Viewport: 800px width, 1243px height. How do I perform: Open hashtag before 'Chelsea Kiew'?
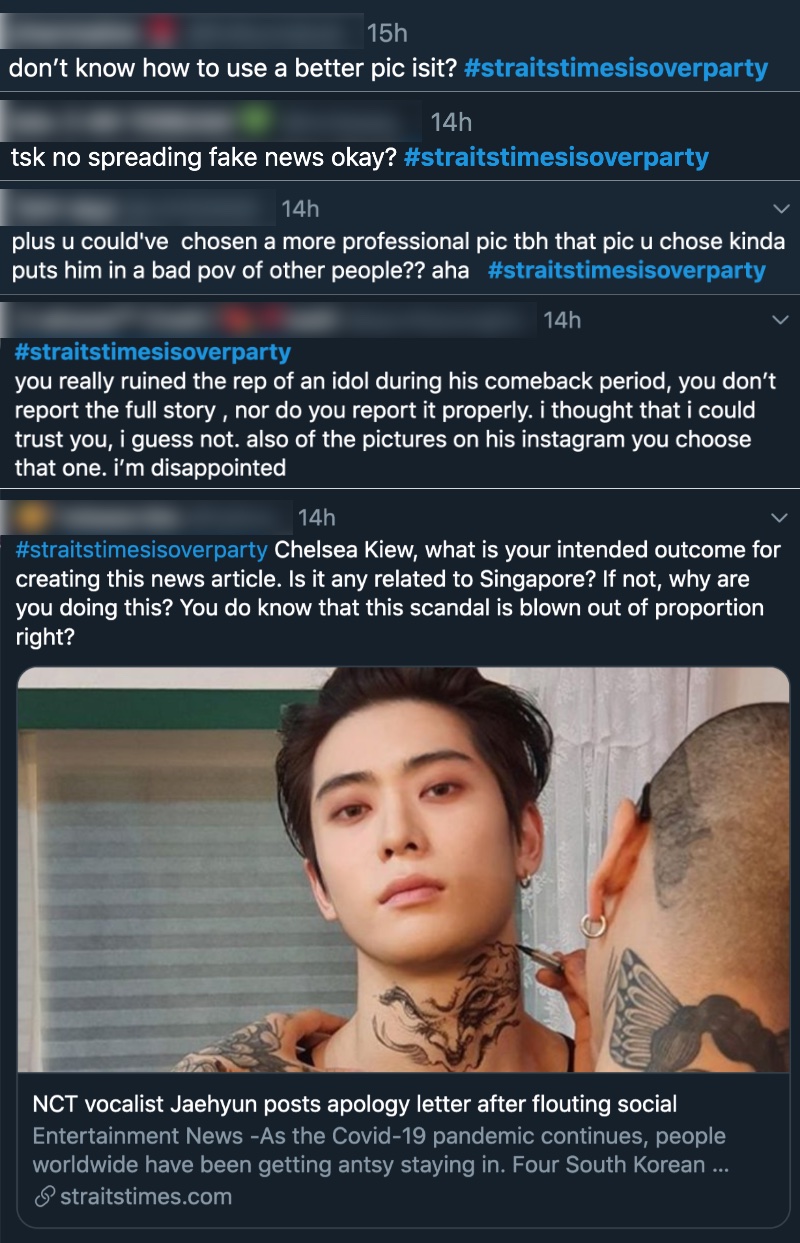(x=141, y=550)
